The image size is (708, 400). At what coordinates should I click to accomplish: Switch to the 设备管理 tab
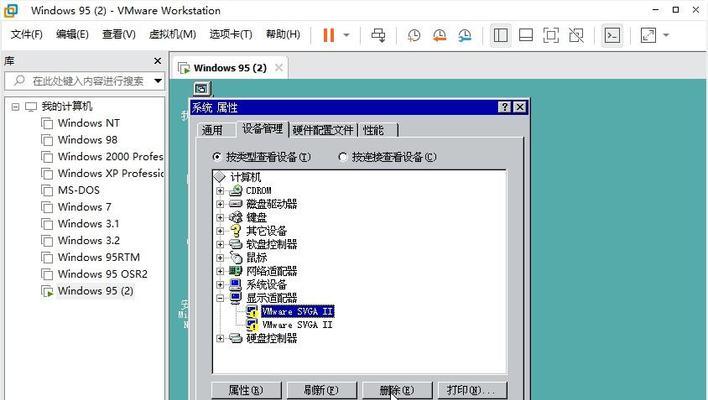262,129
